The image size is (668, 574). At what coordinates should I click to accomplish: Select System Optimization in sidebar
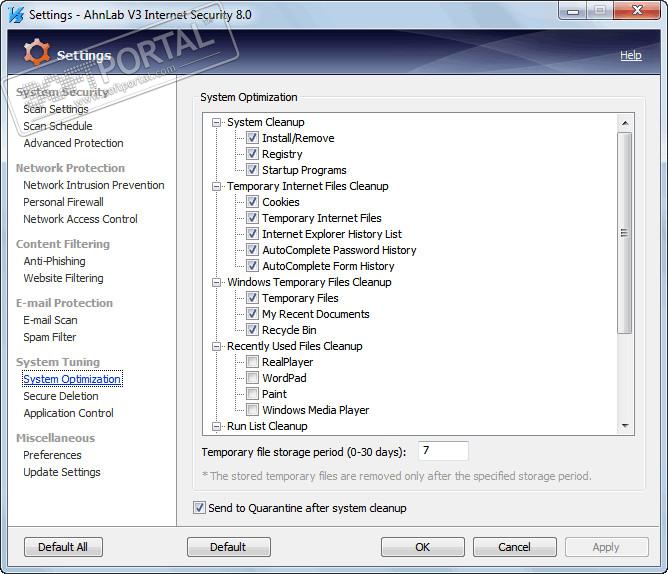72,379
